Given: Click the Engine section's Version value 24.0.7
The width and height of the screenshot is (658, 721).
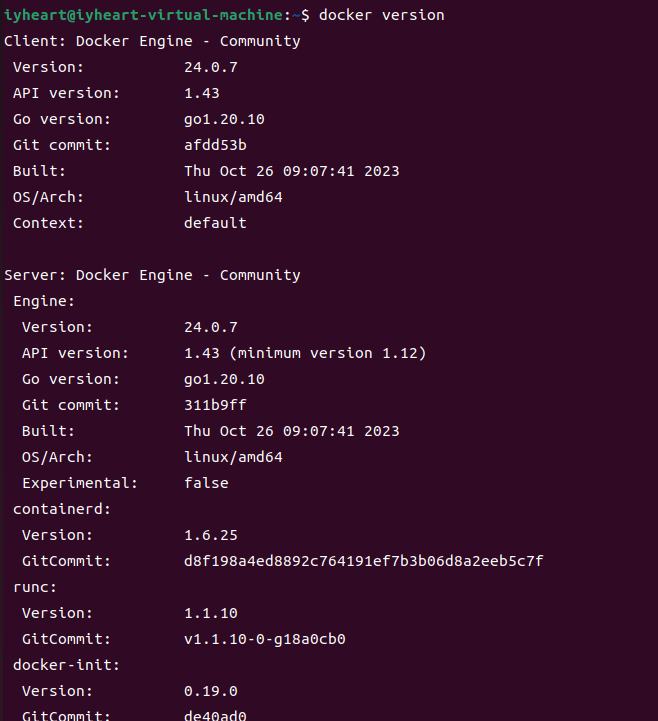Looking at the screenshot, I should [x=211, y=327].
